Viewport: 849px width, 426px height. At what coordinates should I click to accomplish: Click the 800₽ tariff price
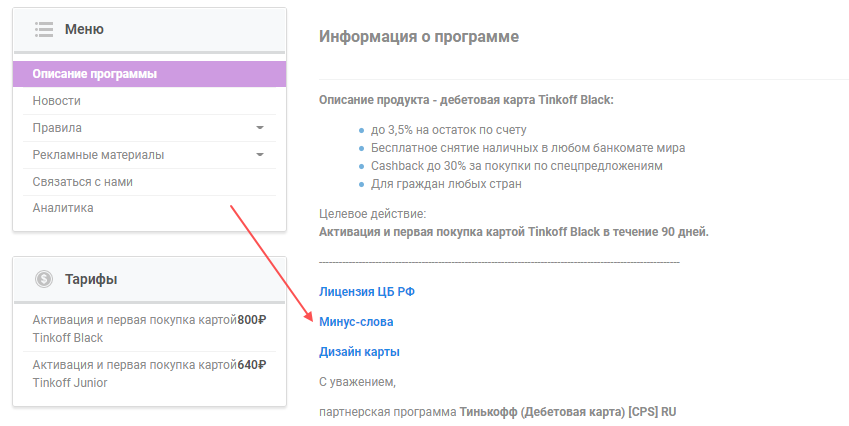point(252,320)
